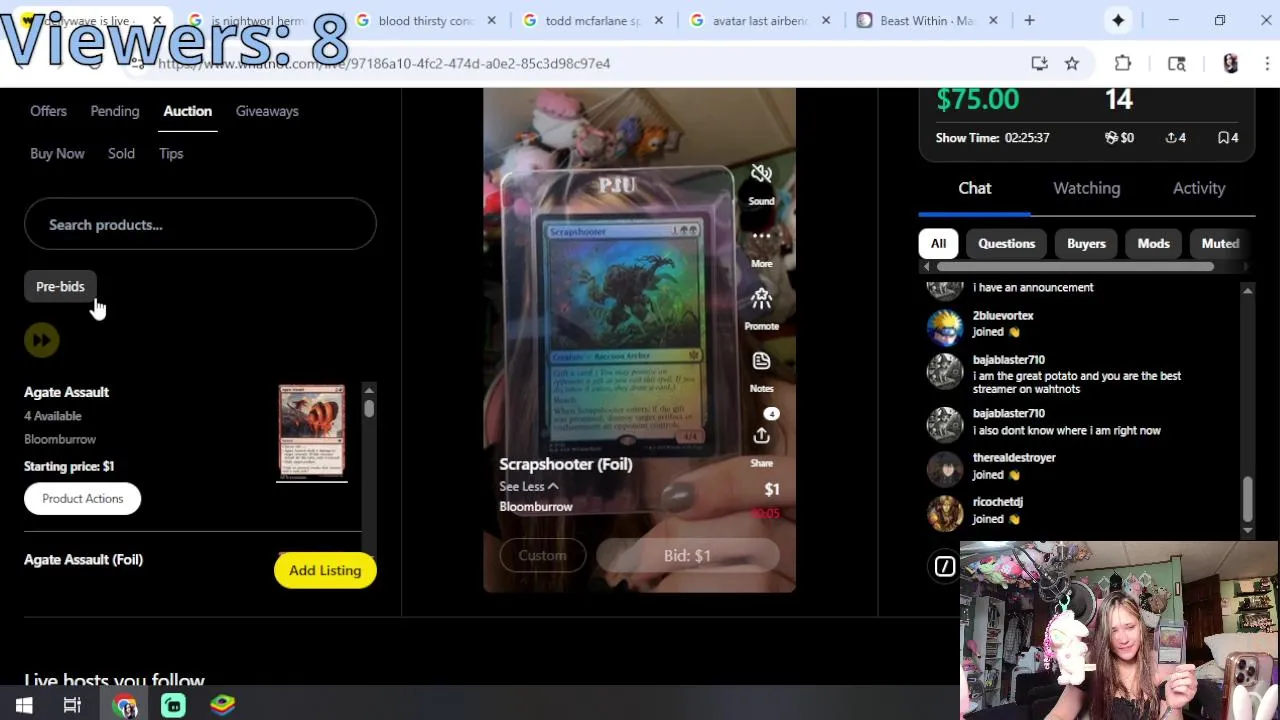Filter chat by Muted

click(1220, 243)
